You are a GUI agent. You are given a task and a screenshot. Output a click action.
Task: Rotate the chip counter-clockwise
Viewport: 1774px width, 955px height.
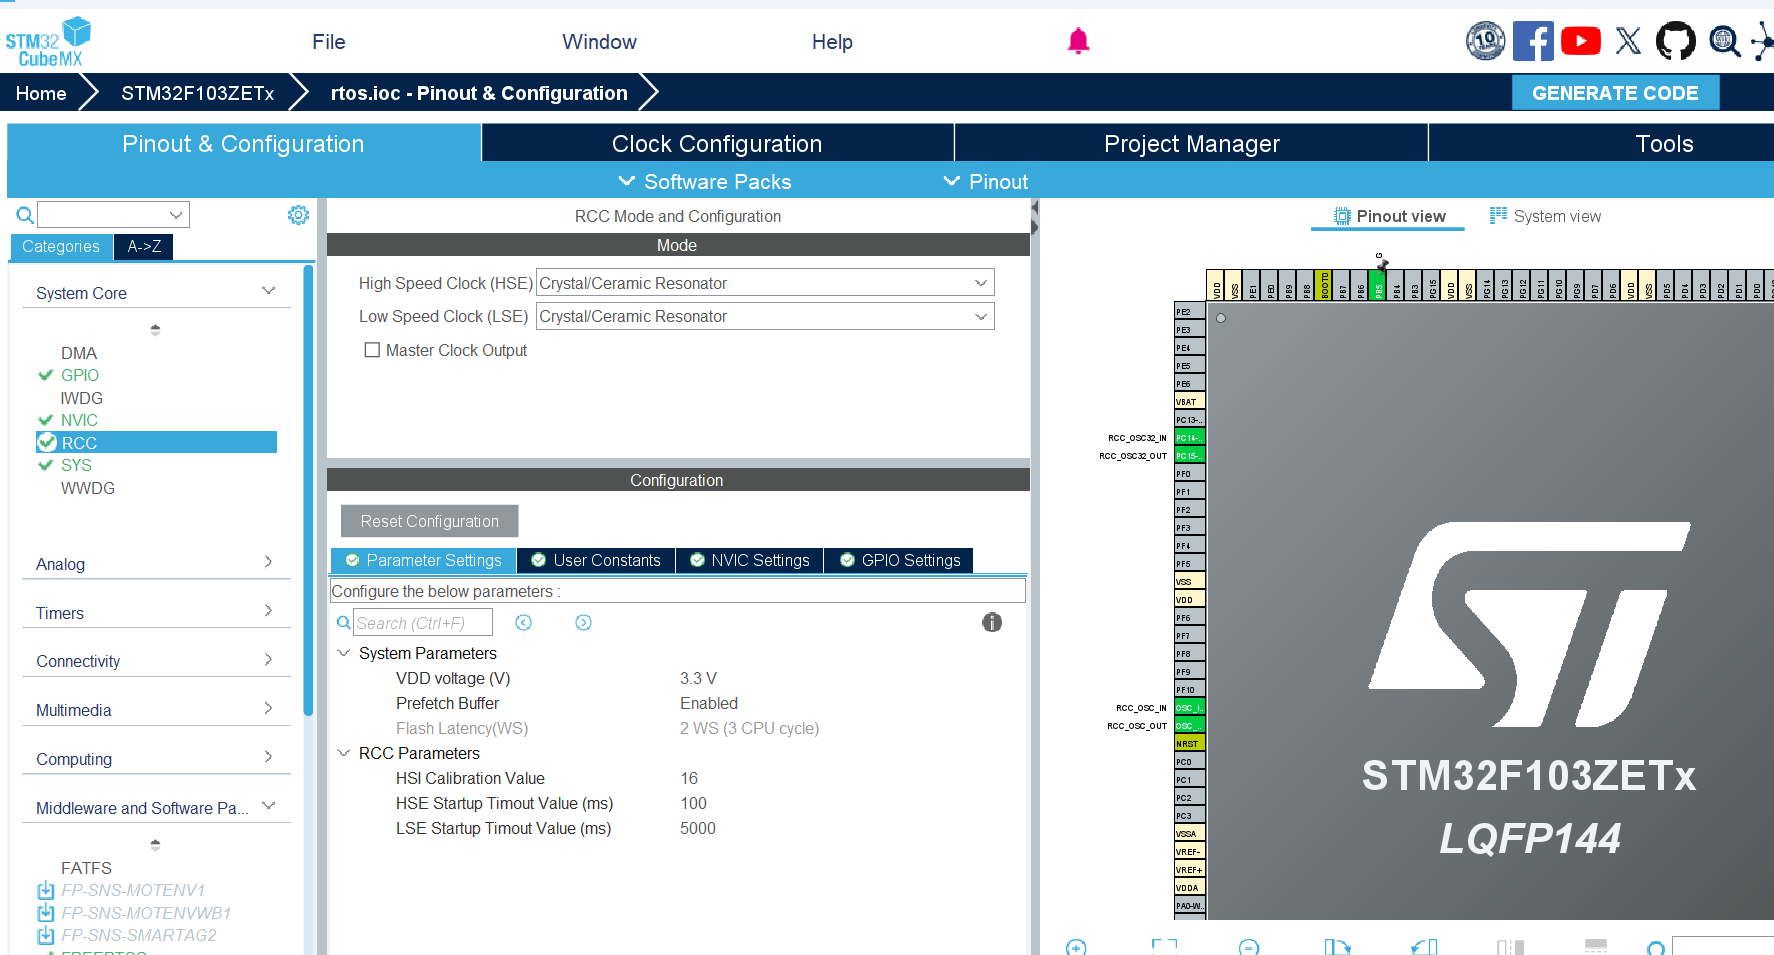[1424, 947]
